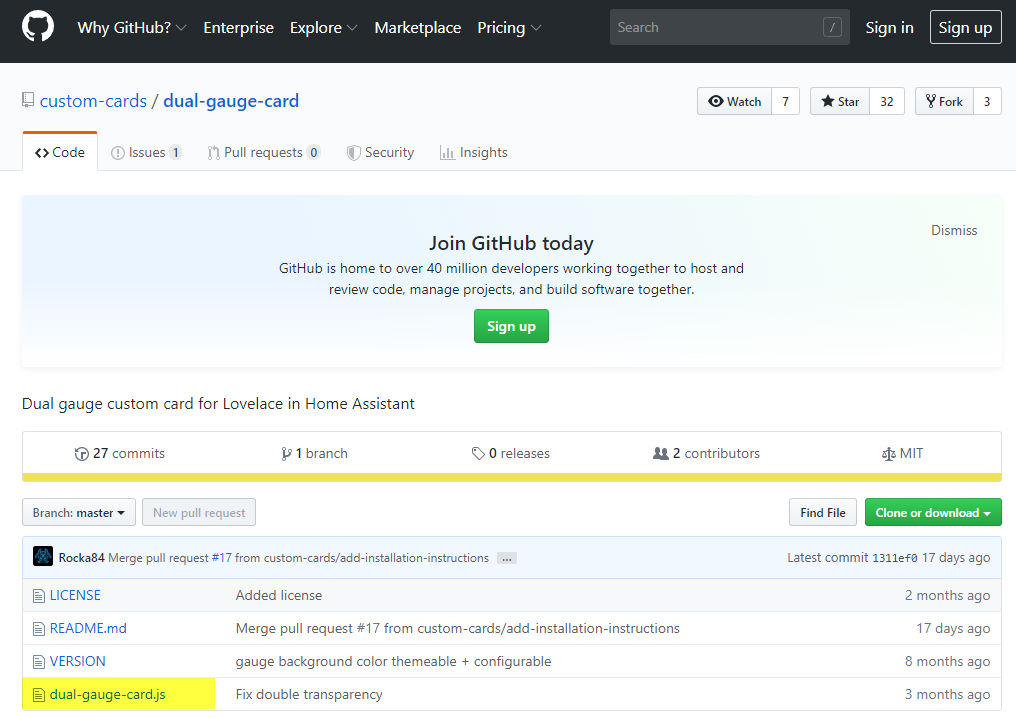Click the Rocka84 avatar thumbnail
This screenshot has height=718, width=1016.
pos(43,557)
